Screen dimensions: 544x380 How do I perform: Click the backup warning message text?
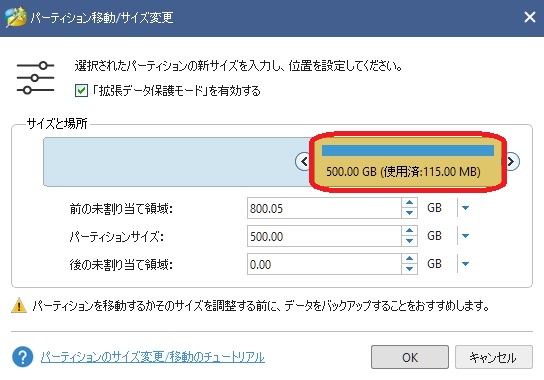261,306
